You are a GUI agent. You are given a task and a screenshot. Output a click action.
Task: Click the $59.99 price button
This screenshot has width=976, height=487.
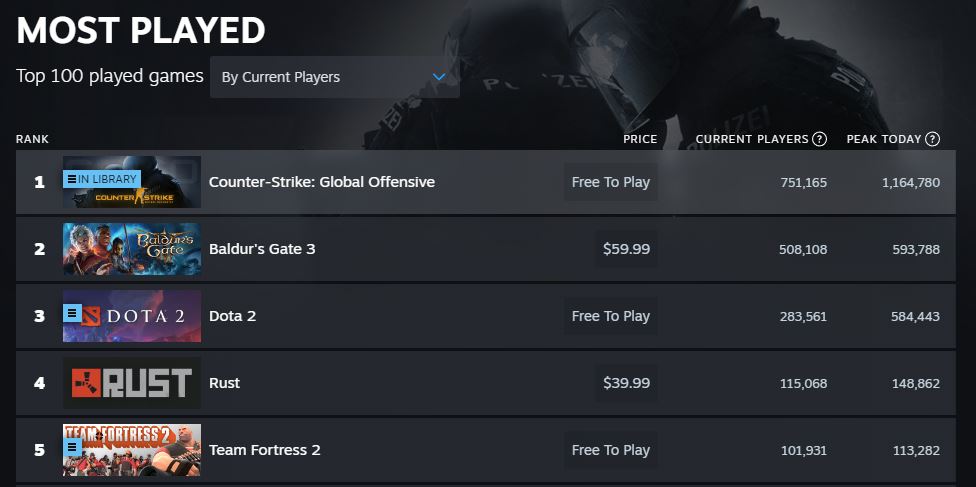627,249
